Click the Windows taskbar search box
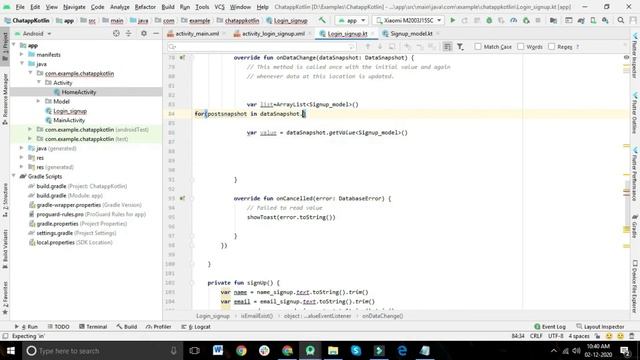Screen dimensions: 640x360 pyautogui.click(x=101, y=351)
